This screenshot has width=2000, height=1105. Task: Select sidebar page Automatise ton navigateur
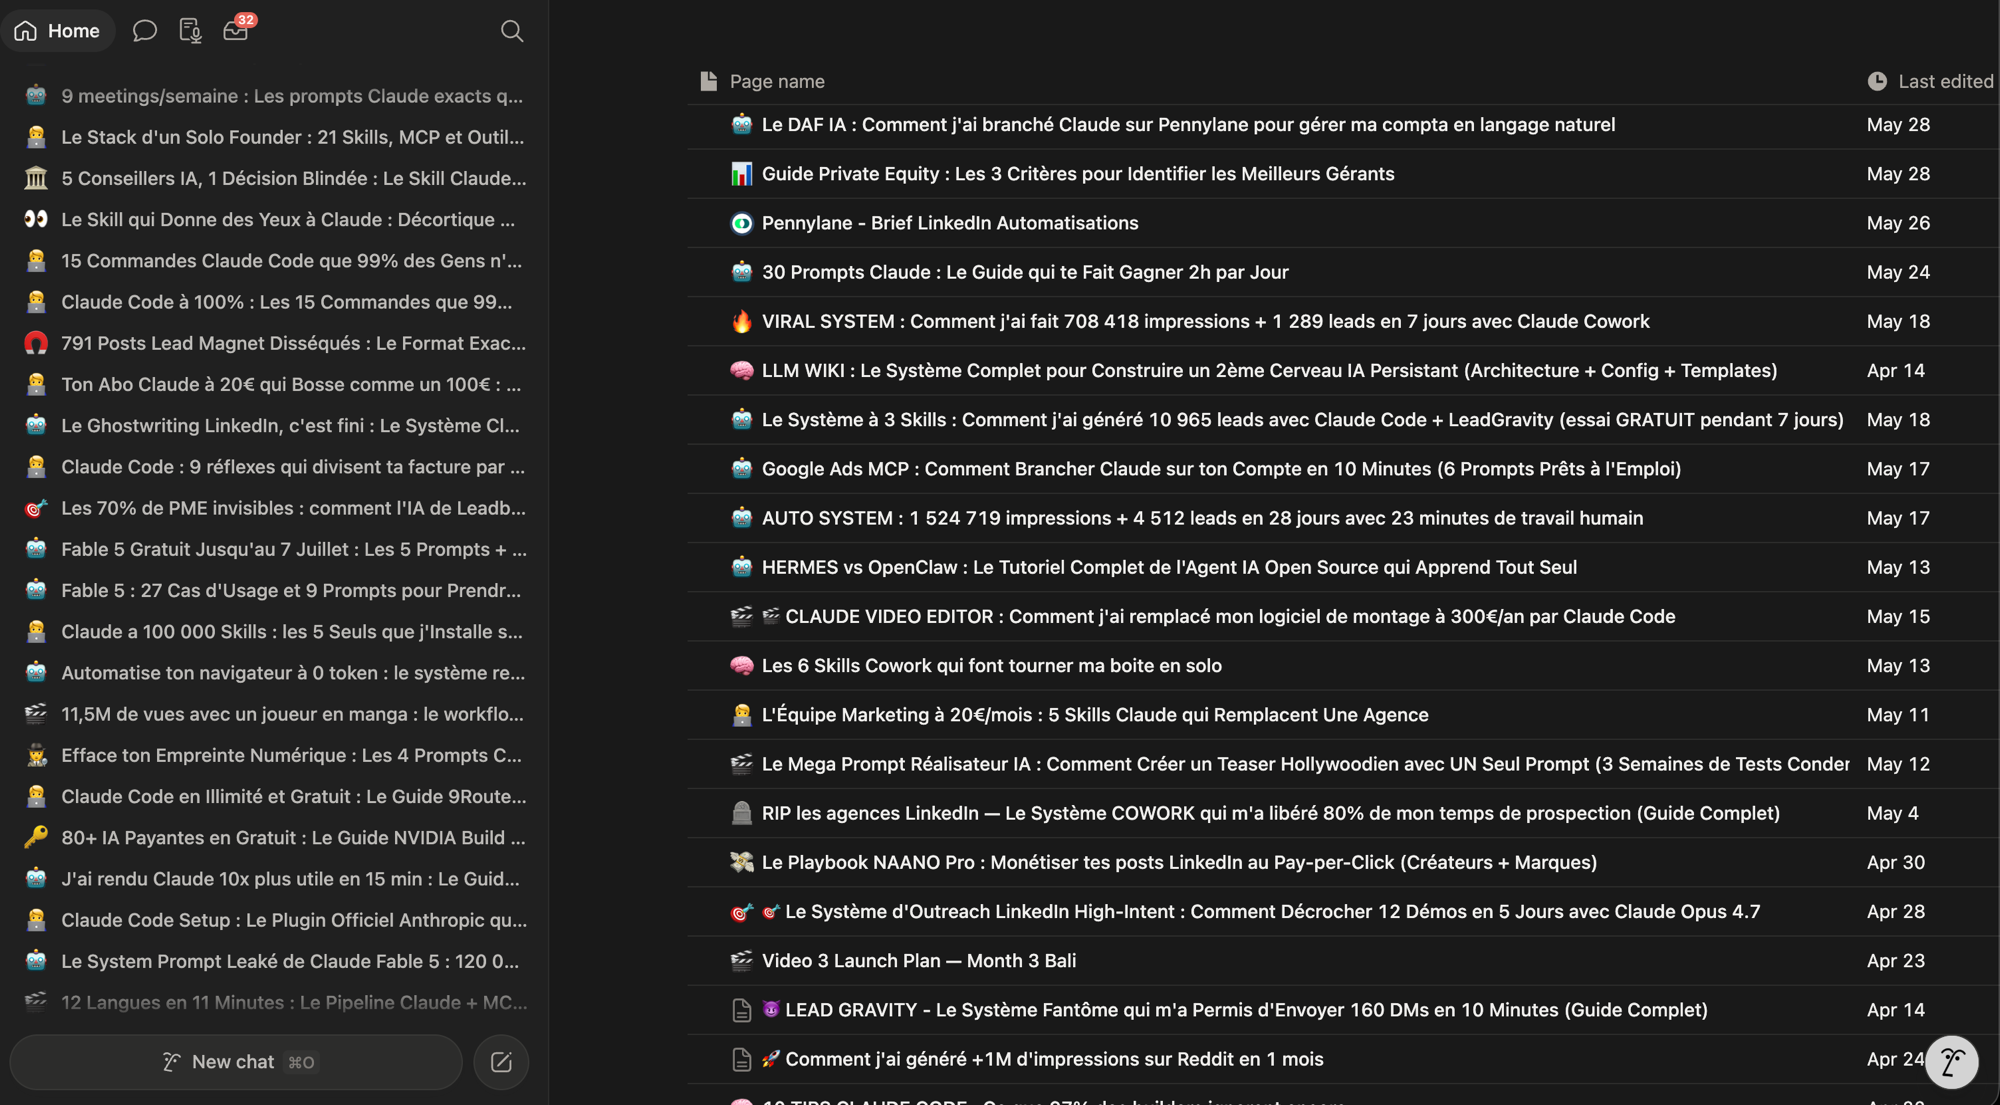point(275,673)
